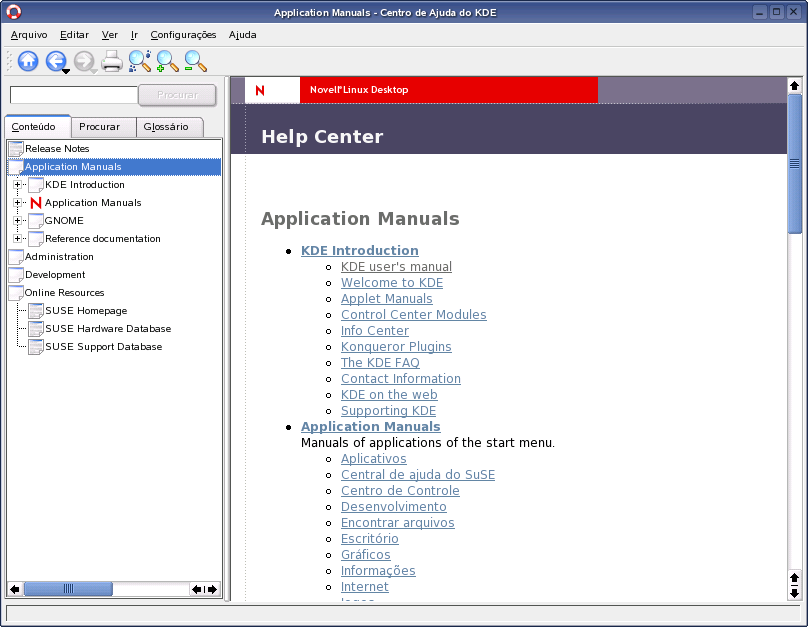Open the Editar menu
Viewport: 808px width, 627px height.
(74, 35)
